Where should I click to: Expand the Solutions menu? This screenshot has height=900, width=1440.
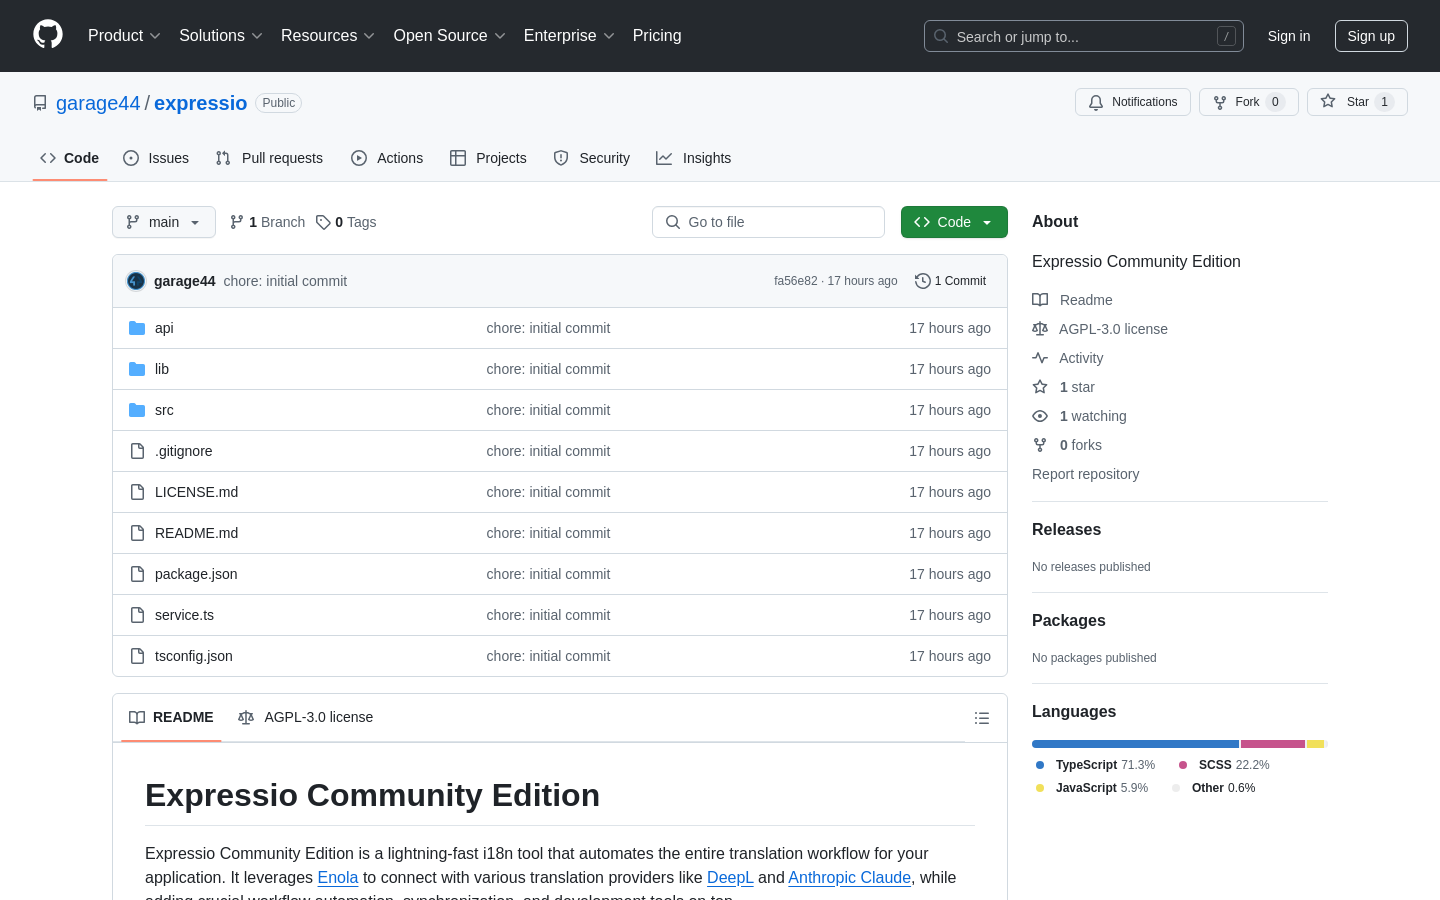[x=221, y=36]
